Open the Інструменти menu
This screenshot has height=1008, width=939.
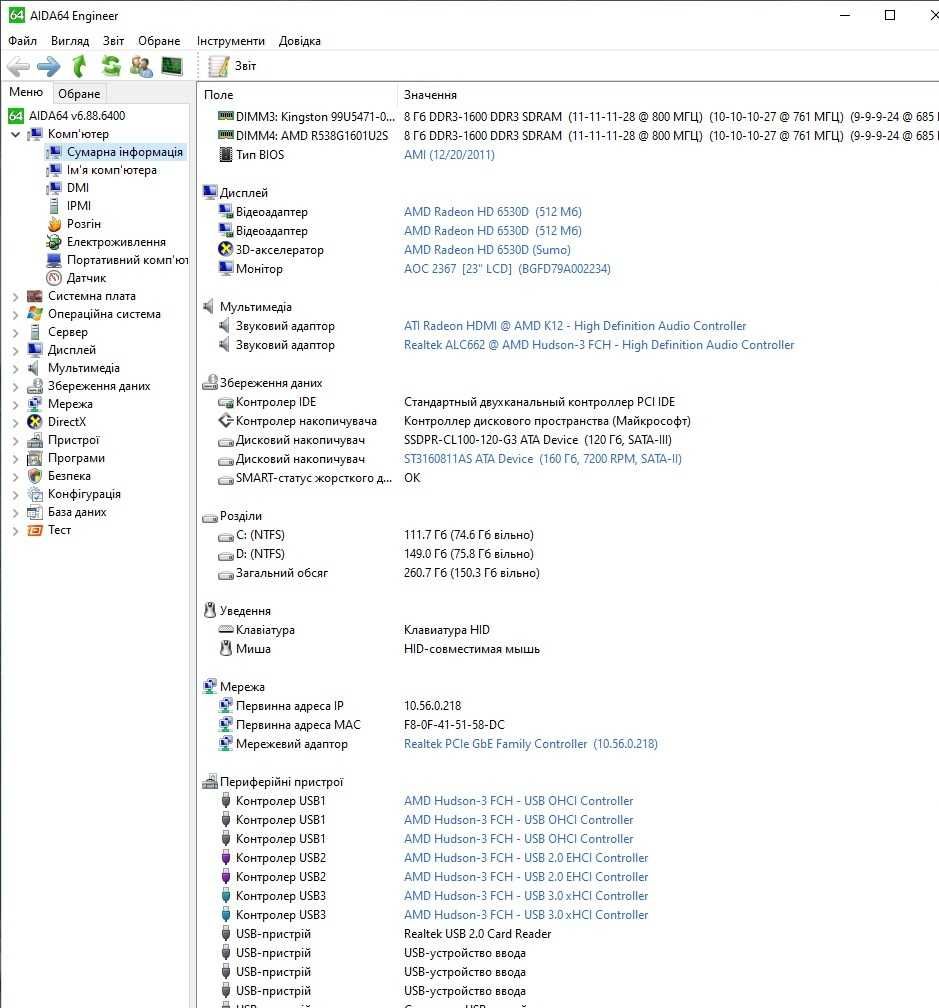click(231, 41)
